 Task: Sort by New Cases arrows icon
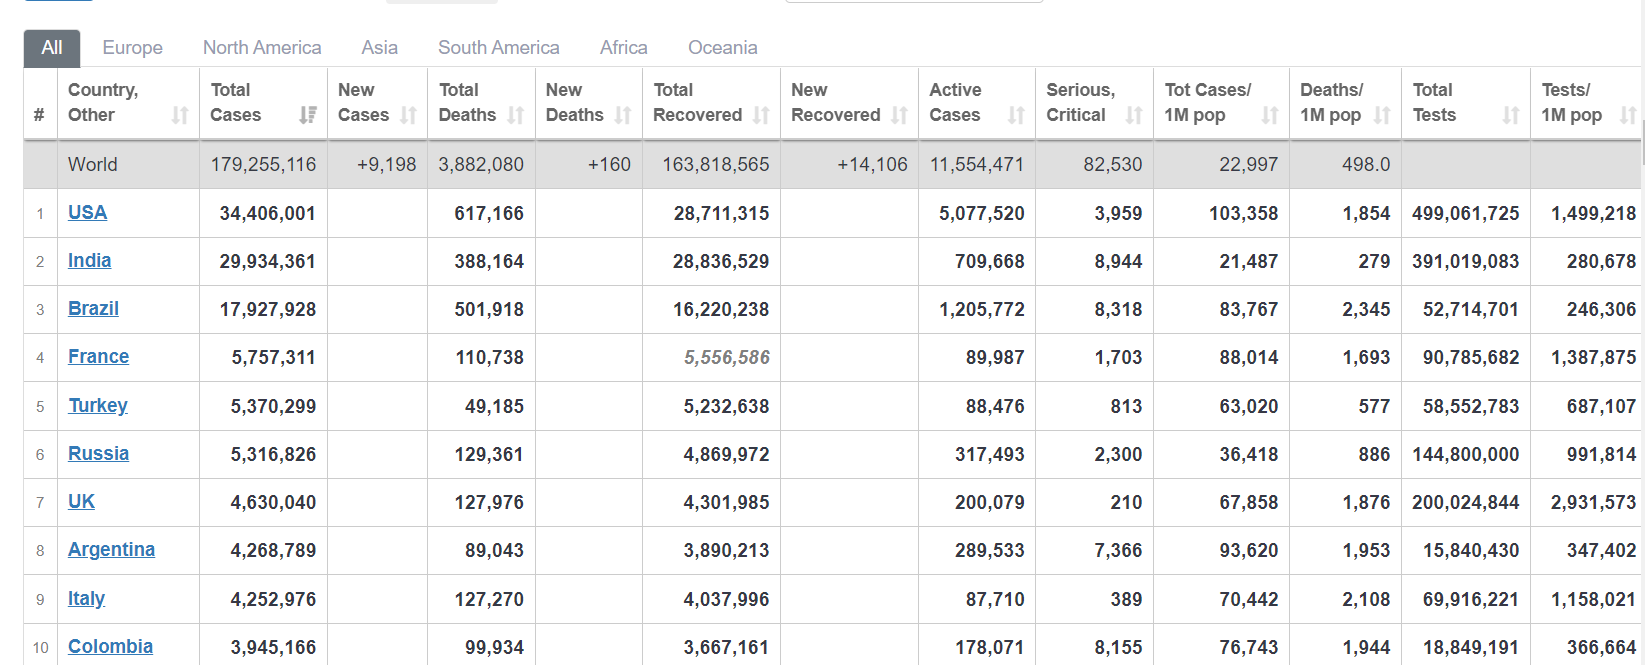[x=408, y=115]
